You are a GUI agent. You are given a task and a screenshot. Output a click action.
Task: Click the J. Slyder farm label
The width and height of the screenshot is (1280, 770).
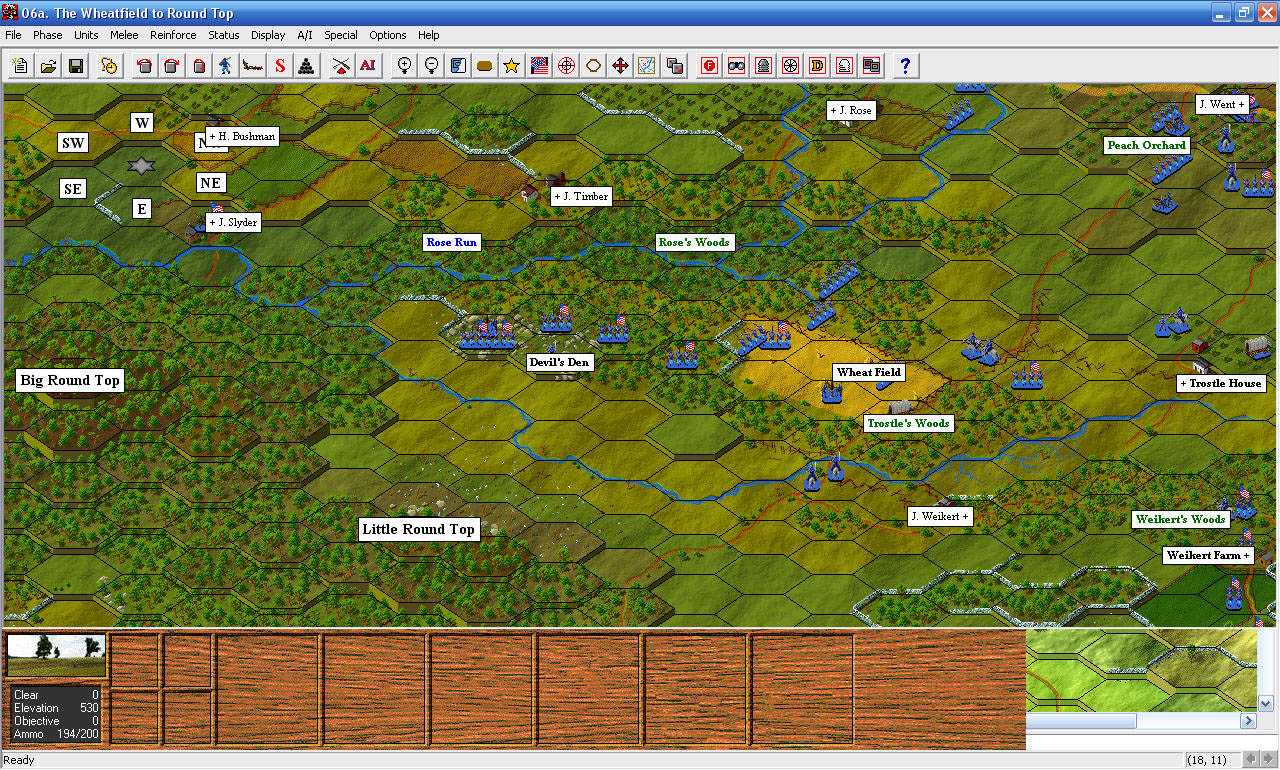tap(233, 222)
